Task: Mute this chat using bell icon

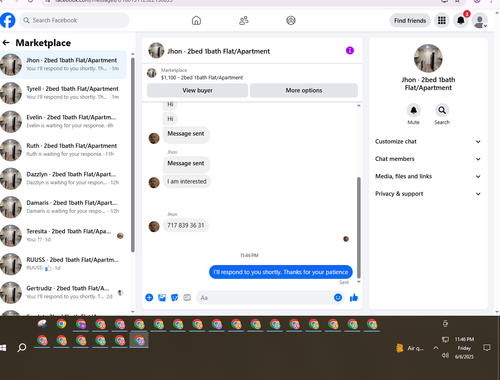Action: pos(413,110)
